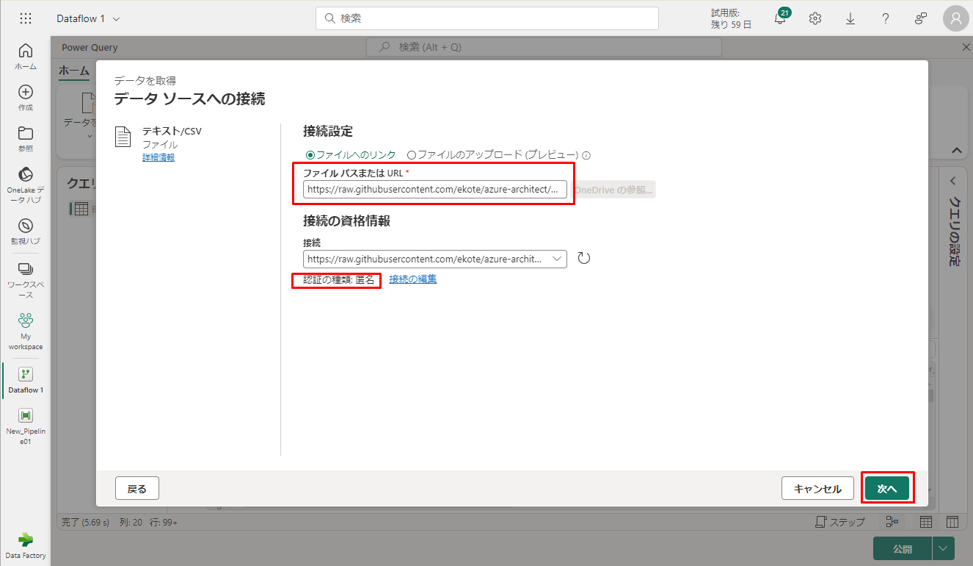Open the Edit connection (接続の編集) link
Screen dimensions: 973x566
tap(413, 279)
